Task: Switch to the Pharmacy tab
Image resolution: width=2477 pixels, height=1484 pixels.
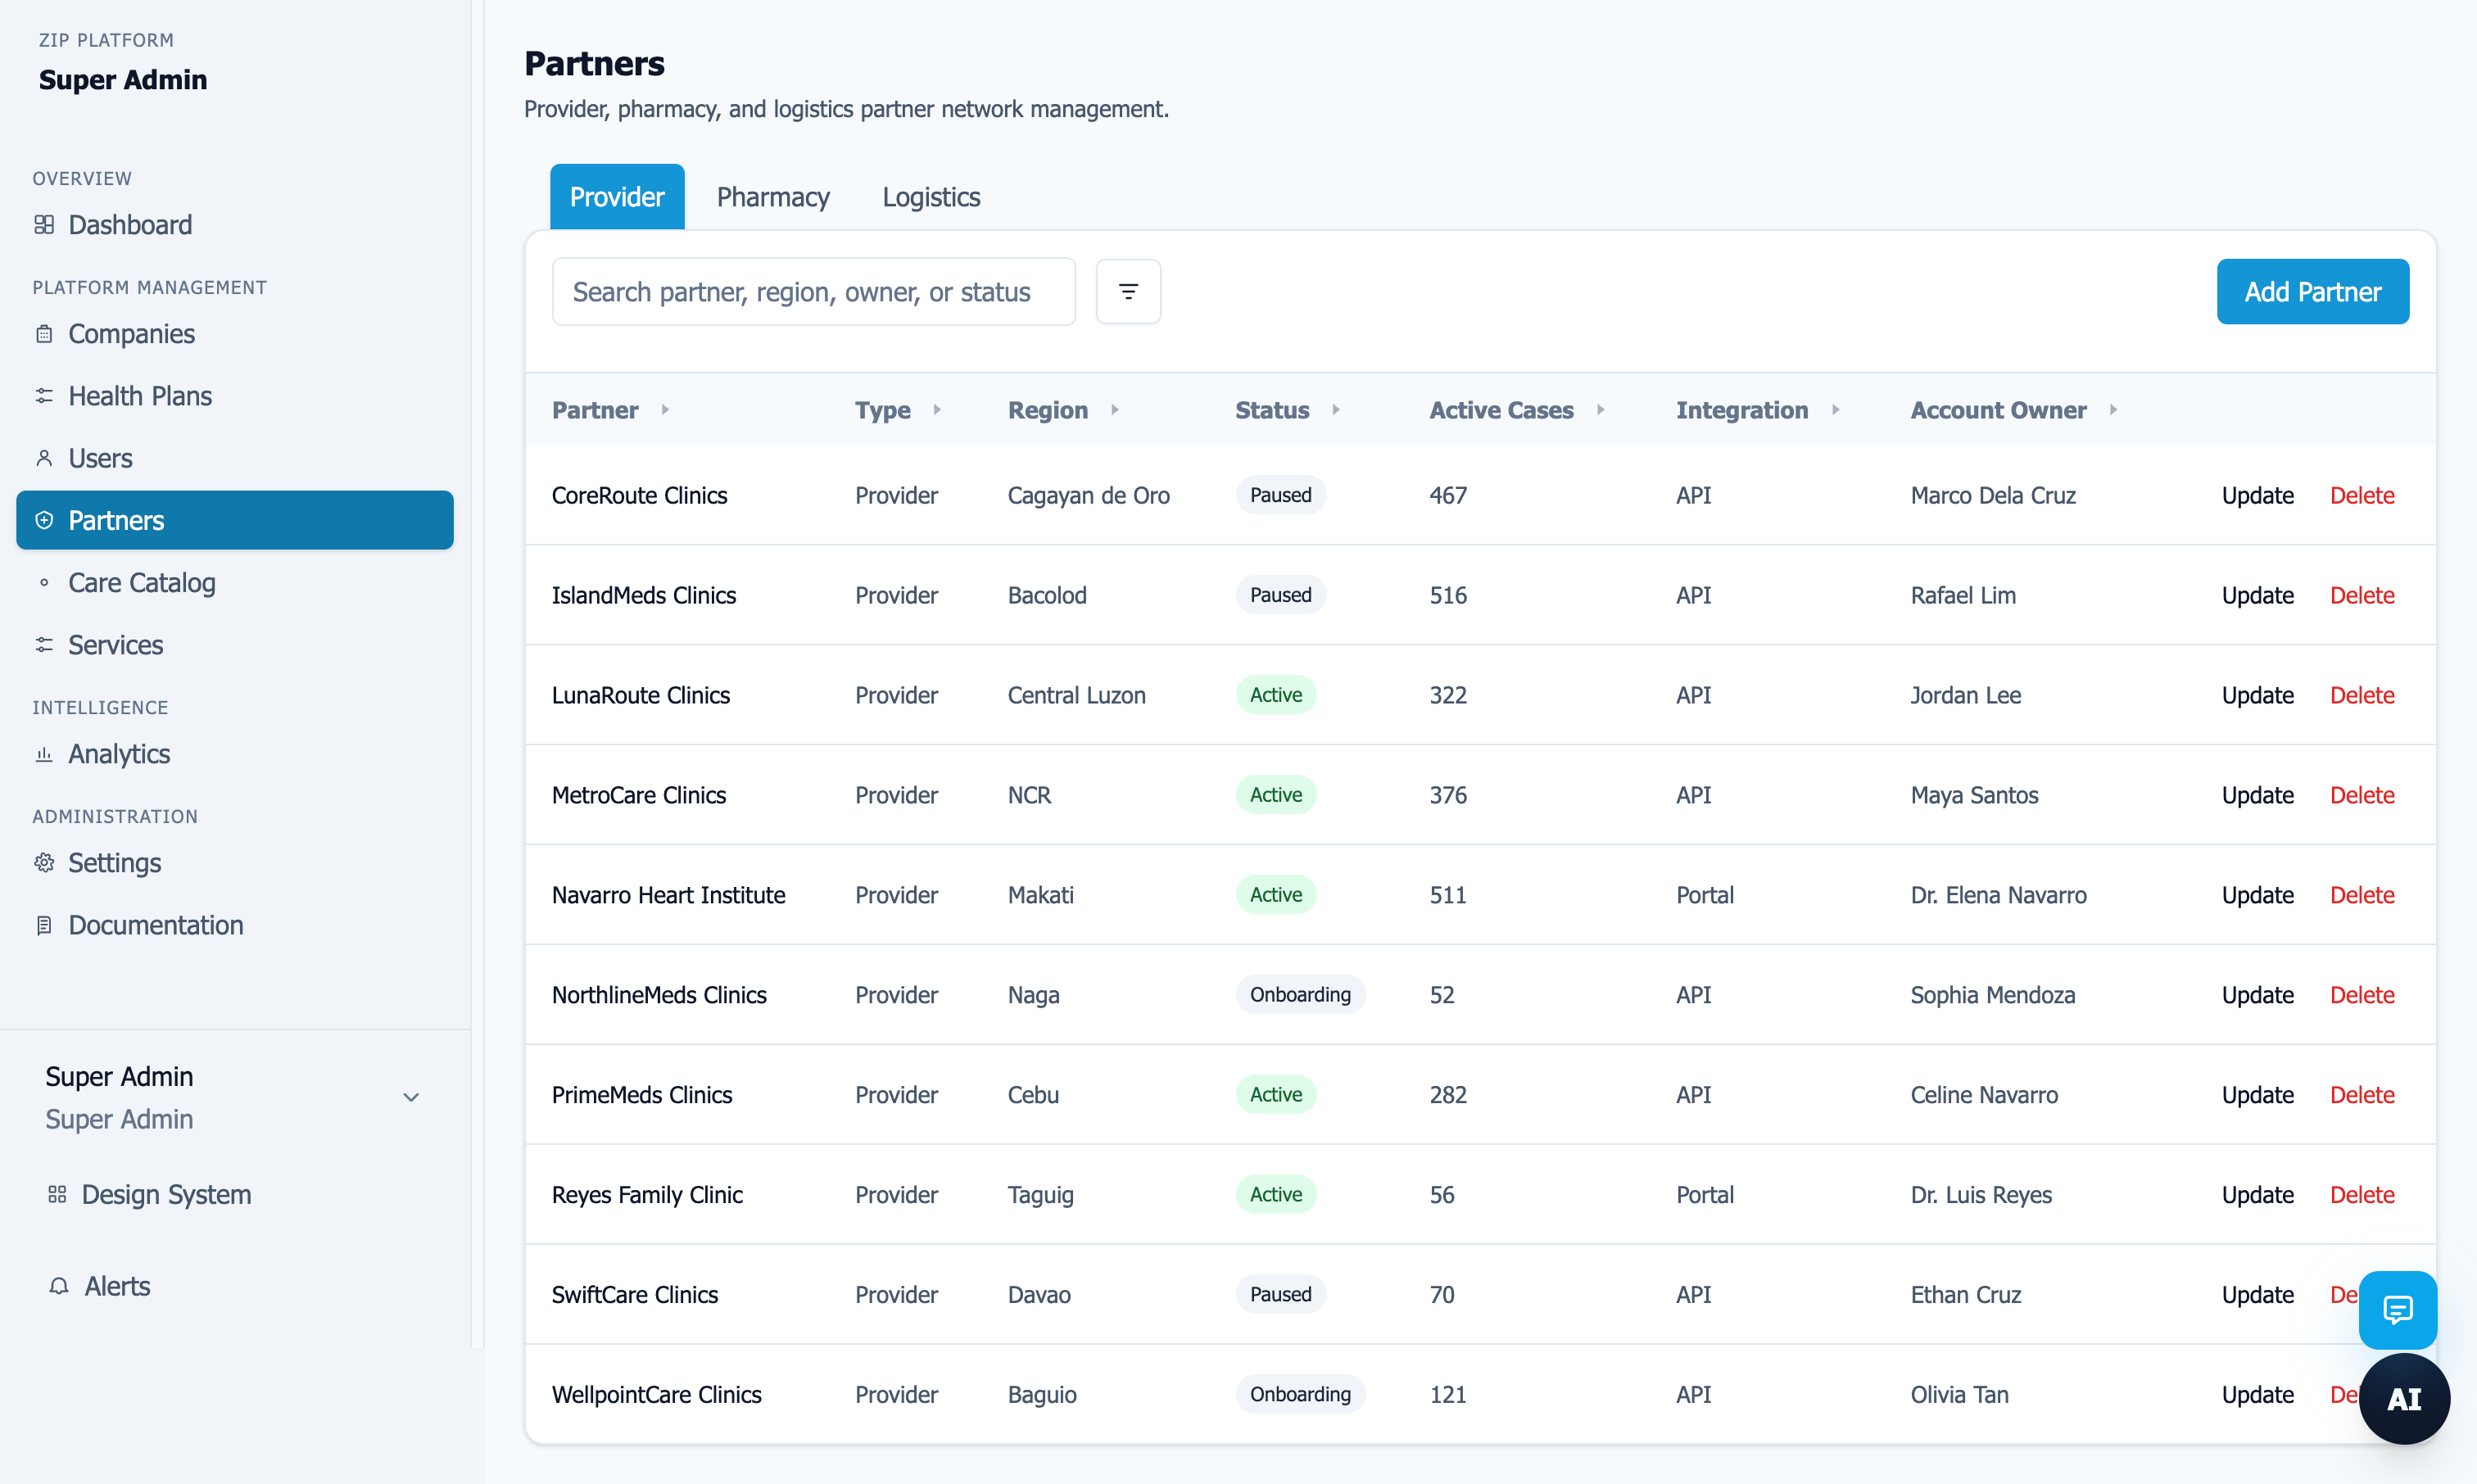Action: pos(772,197)
